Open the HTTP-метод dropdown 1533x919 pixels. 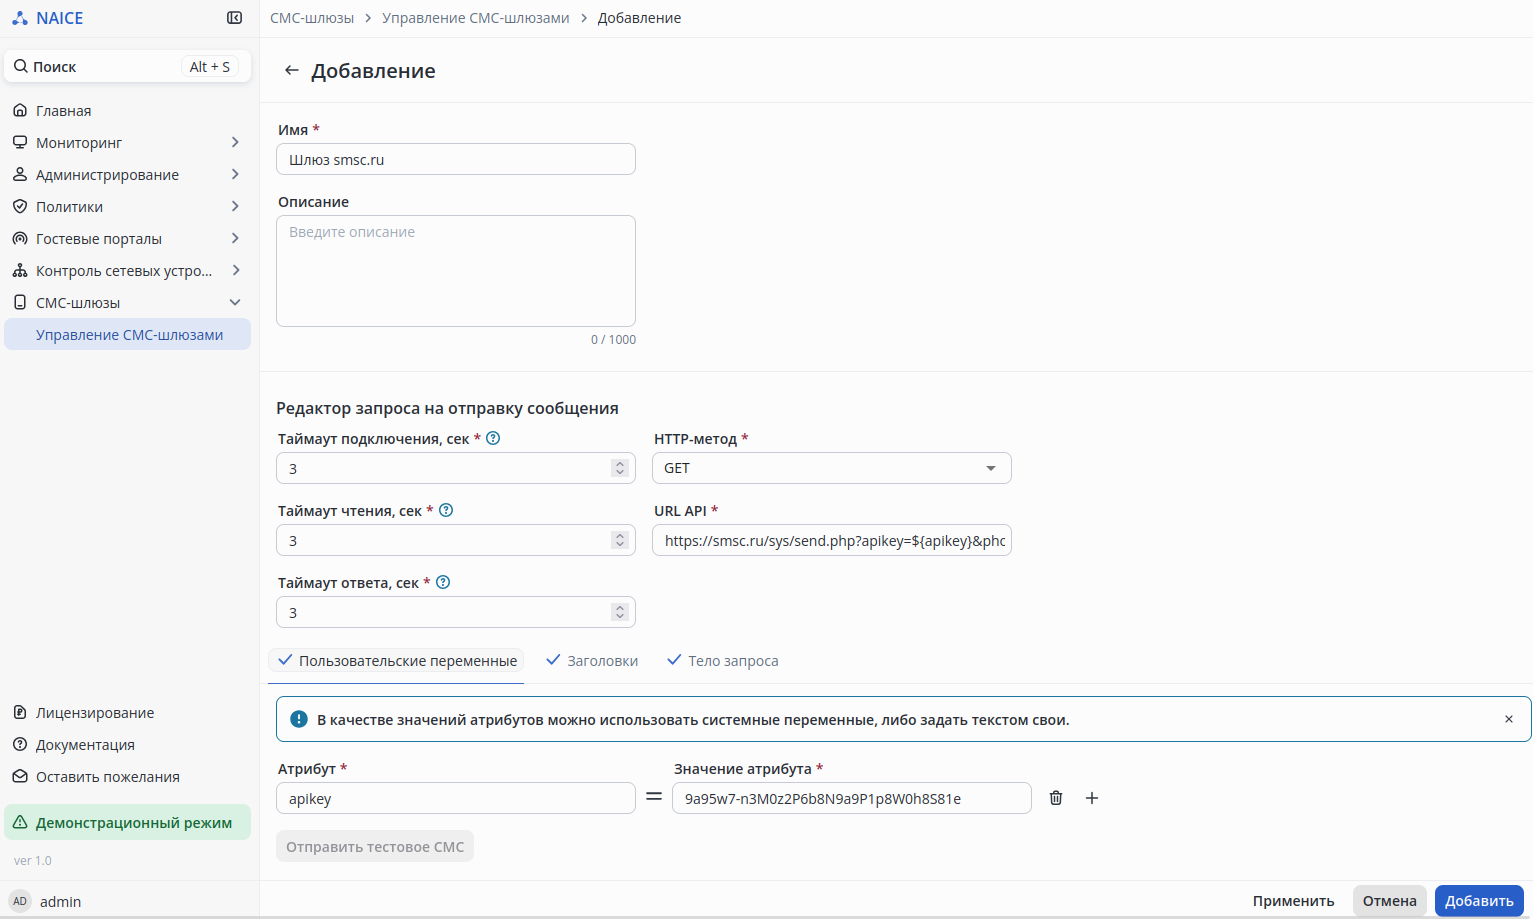point(831,468)
